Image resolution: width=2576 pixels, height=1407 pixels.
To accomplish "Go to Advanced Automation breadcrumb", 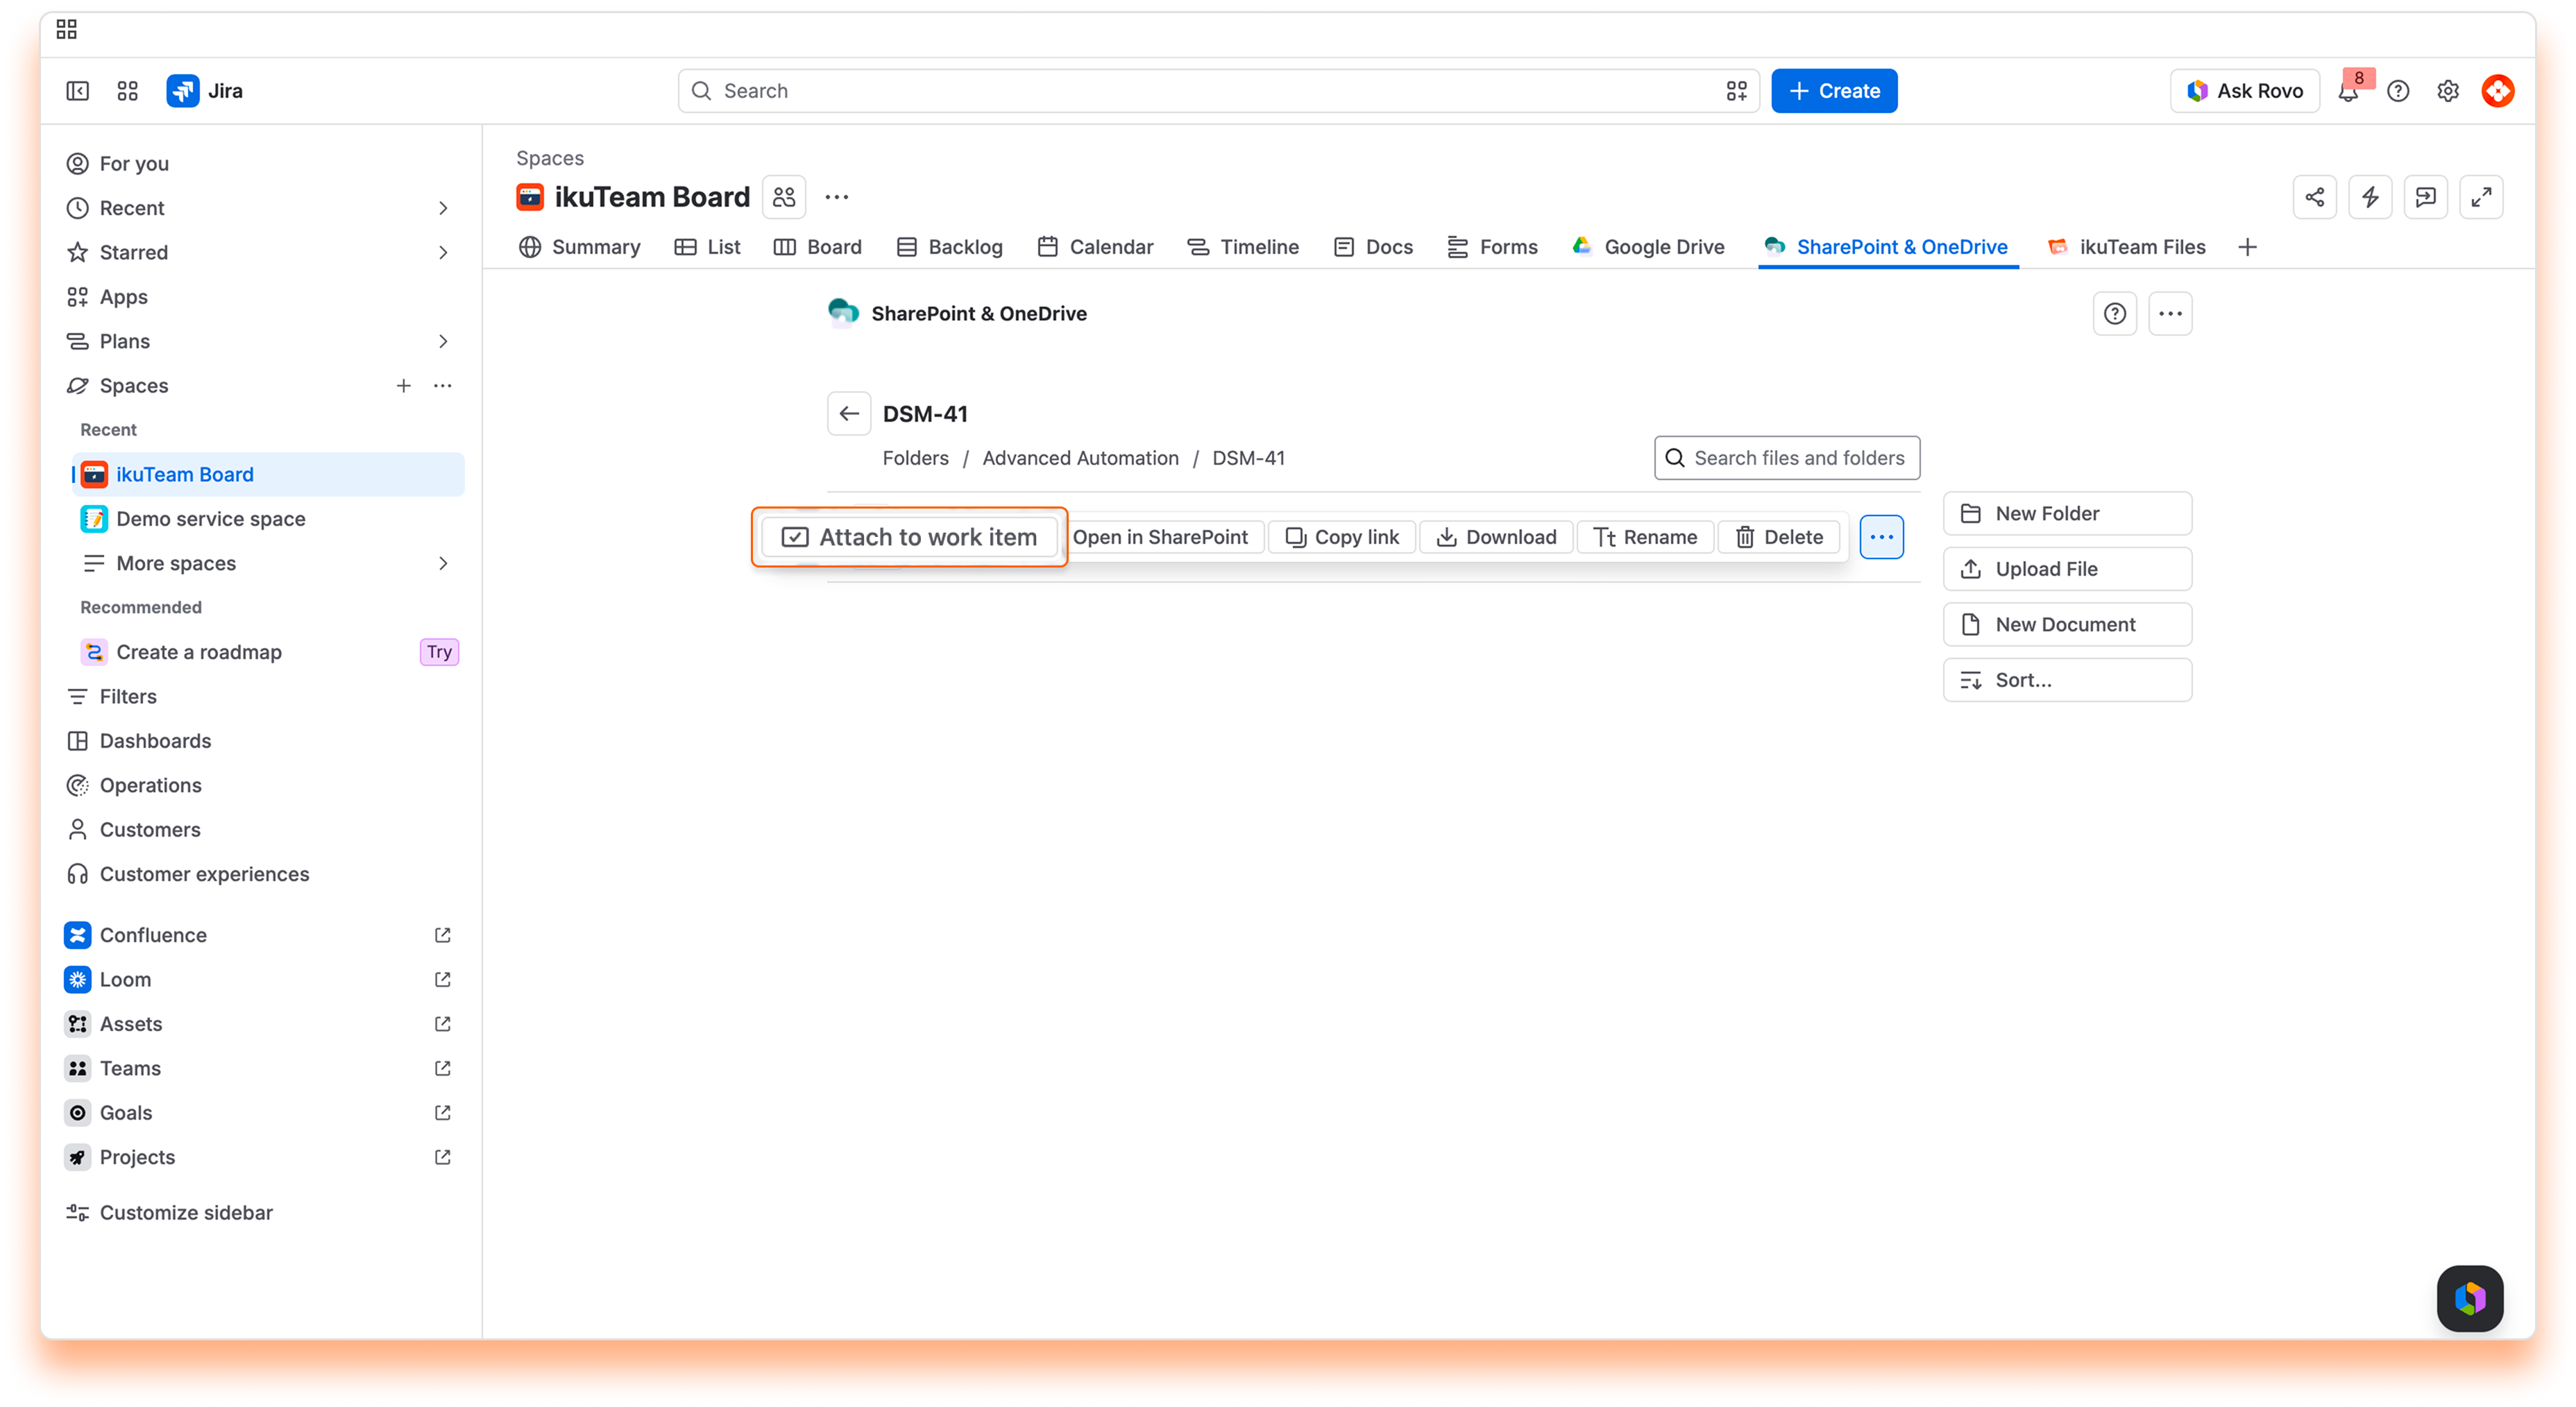I will click(x=1080, y=458).
